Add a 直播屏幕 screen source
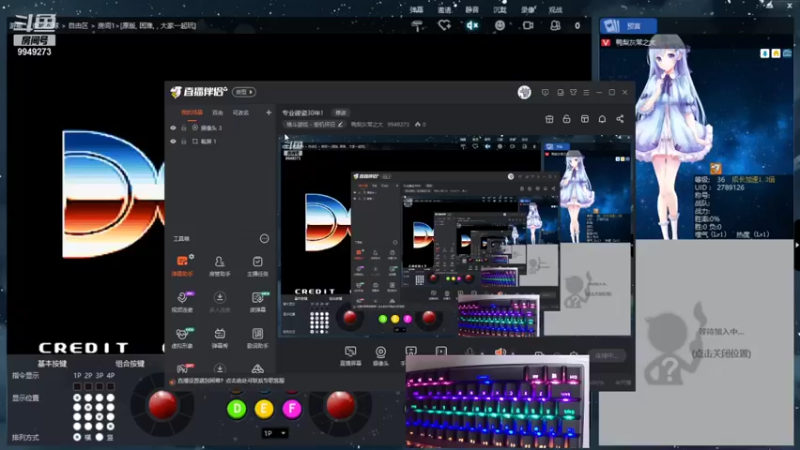Screen dimensions: 800x450 pos(351,356)
